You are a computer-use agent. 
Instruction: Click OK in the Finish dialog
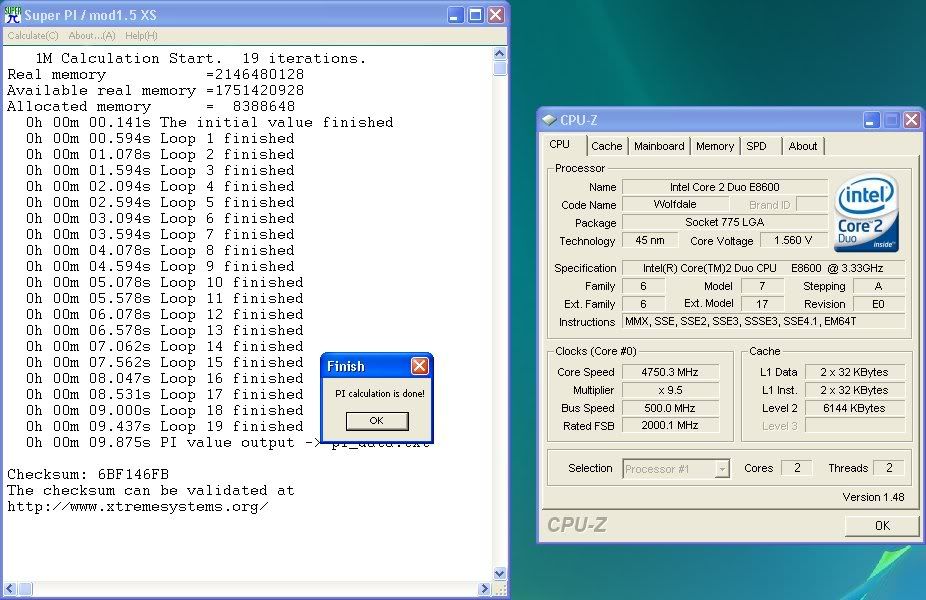point(377,420)
